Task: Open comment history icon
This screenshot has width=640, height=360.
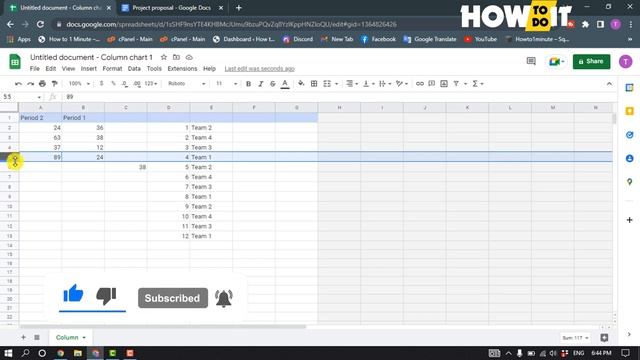Action: pos(531,62)
